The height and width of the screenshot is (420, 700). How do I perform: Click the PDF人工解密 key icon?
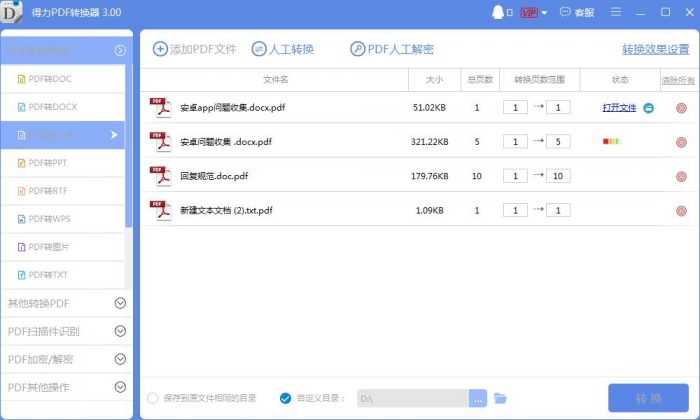click(x=358, y=49)
